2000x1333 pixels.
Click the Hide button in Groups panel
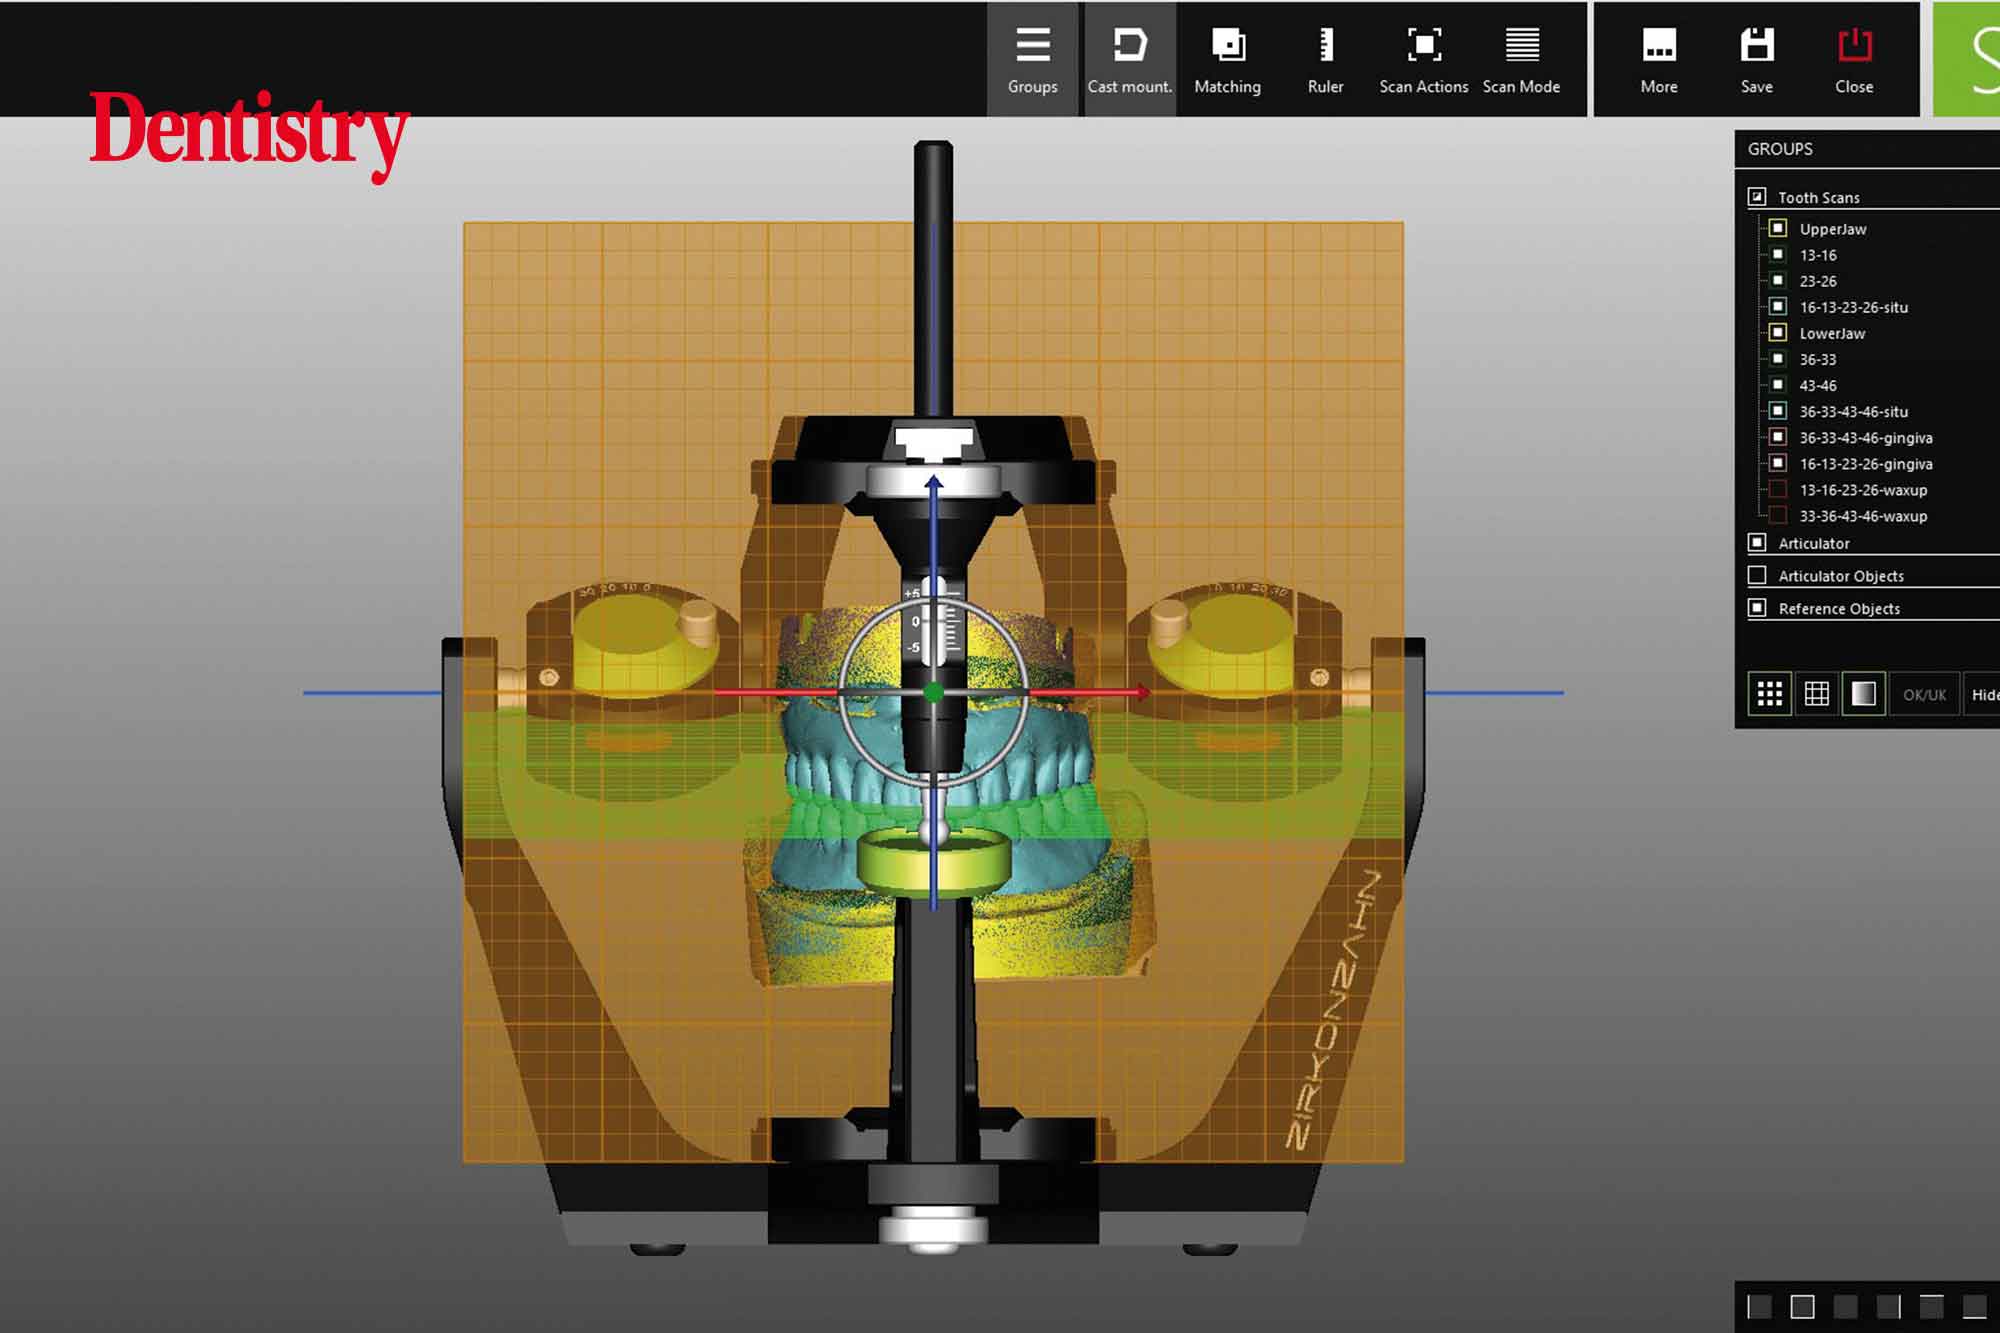click(1982, 694)
